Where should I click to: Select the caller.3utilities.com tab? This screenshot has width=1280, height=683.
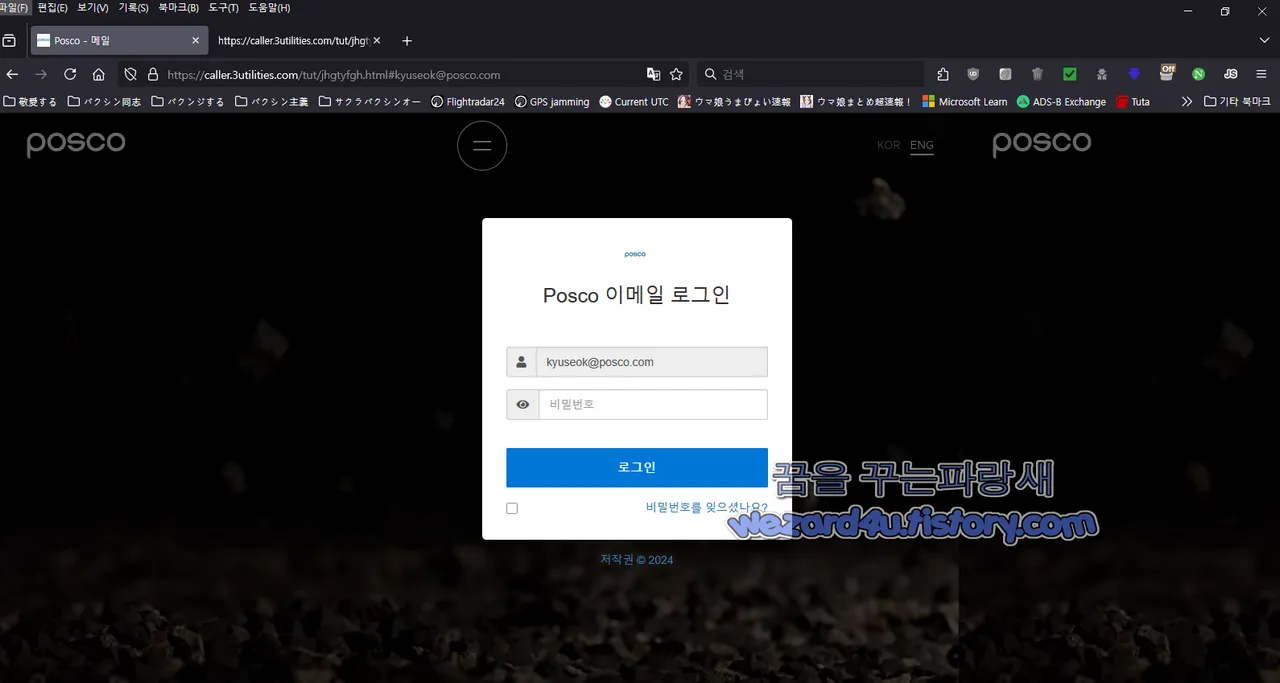[298, 41]
